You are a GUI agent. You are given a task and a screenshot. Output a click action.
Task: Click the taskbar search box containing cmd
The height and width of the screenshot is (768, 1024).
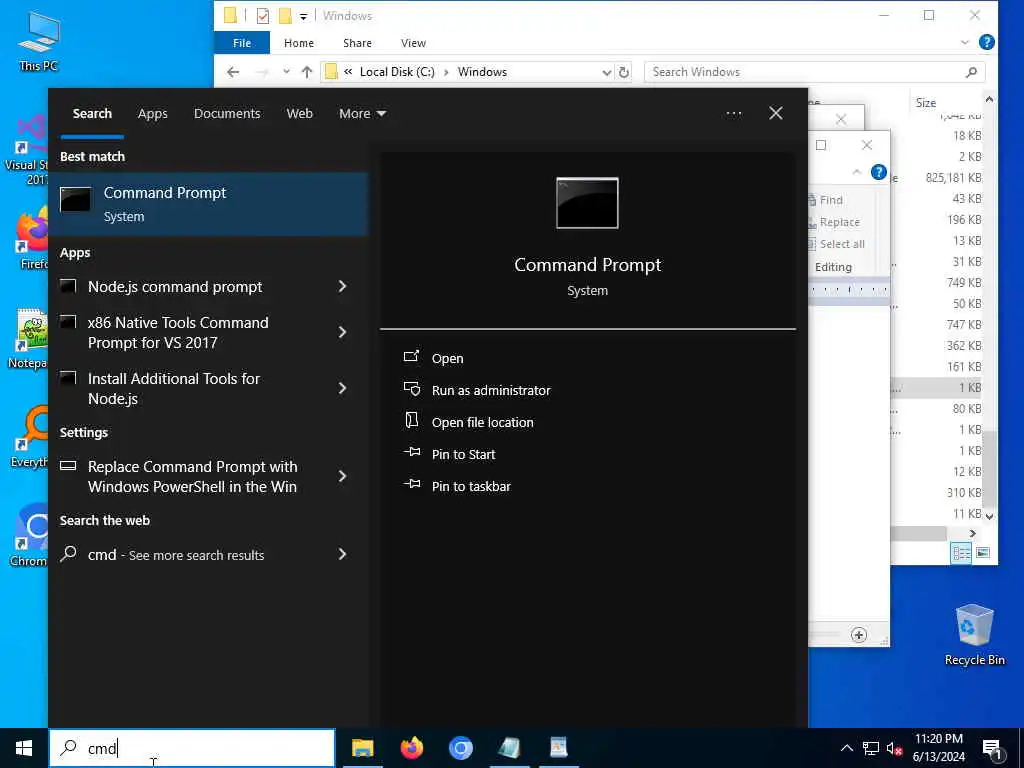tap(192, 748)
